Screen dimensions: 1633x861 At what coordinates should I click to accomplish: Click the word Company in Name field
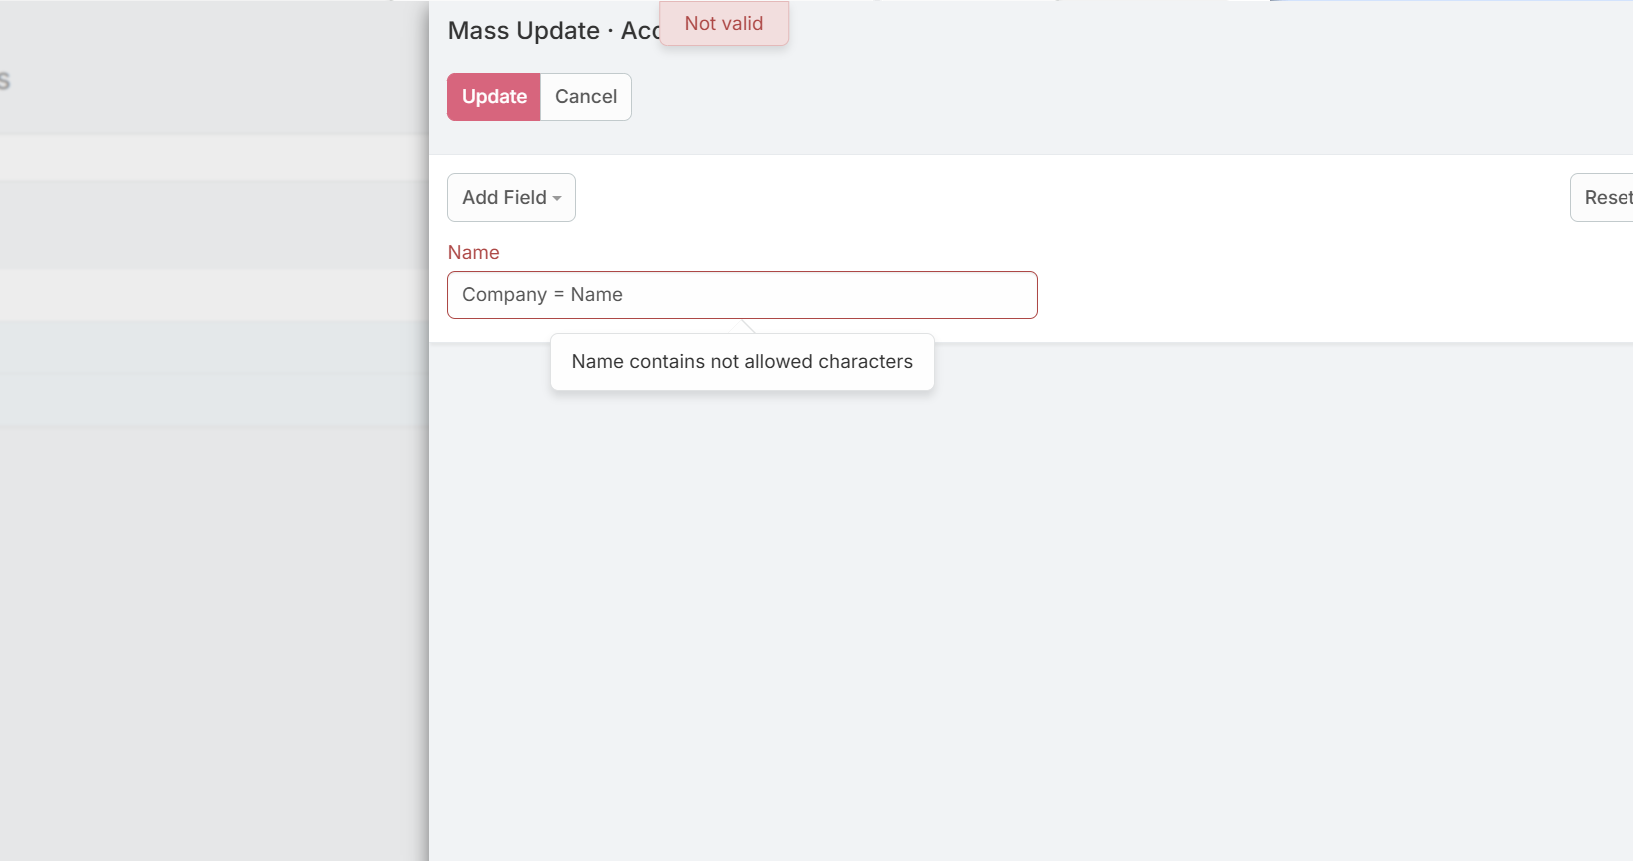pyautogui.click(x=504, y=295)
